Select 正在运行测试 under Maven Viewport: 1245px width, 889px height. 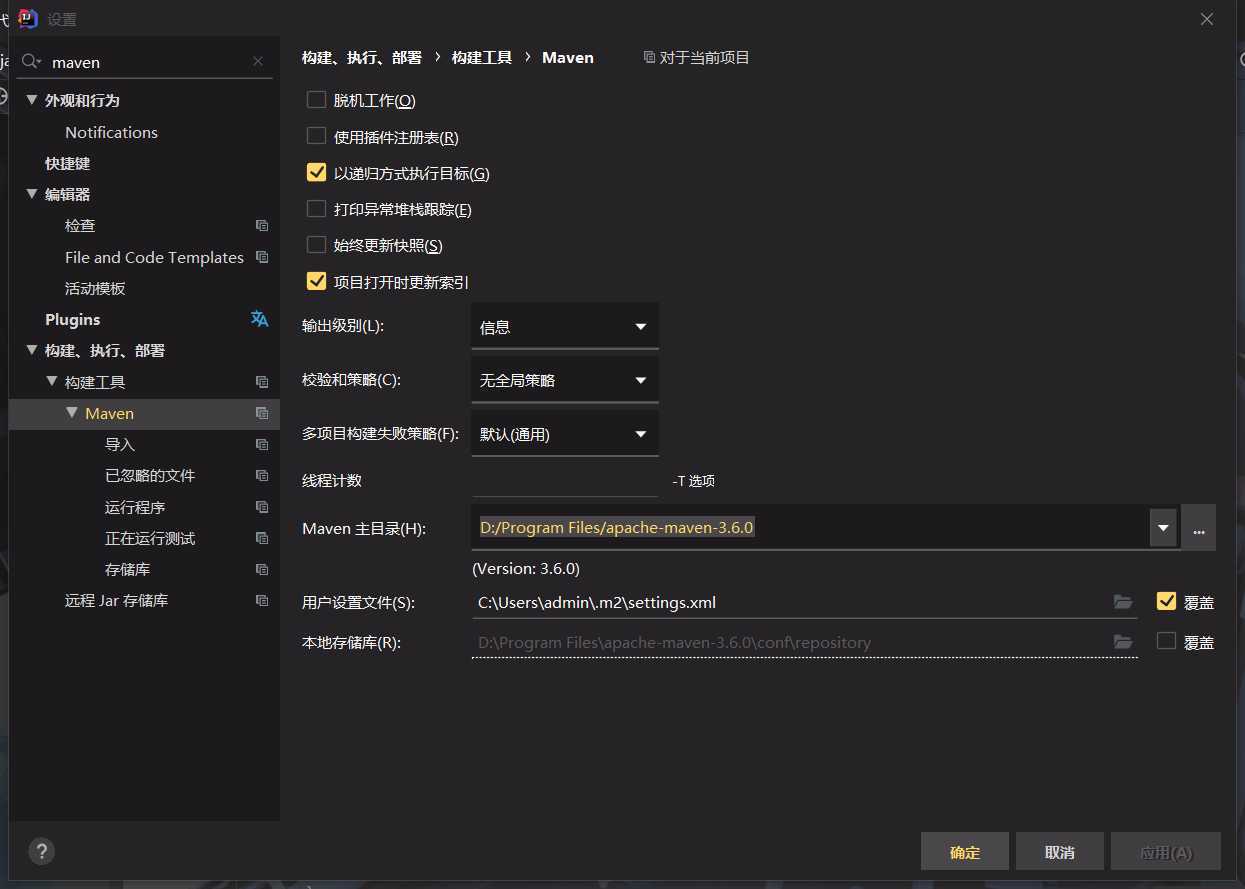click(x=150, y=538)
